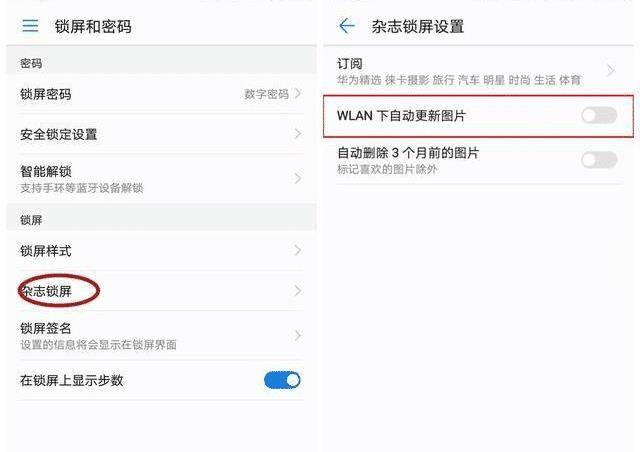Expand the 锁屏密码 row chevron
Screen dimensions: 640x452
(x=298, y=94)
